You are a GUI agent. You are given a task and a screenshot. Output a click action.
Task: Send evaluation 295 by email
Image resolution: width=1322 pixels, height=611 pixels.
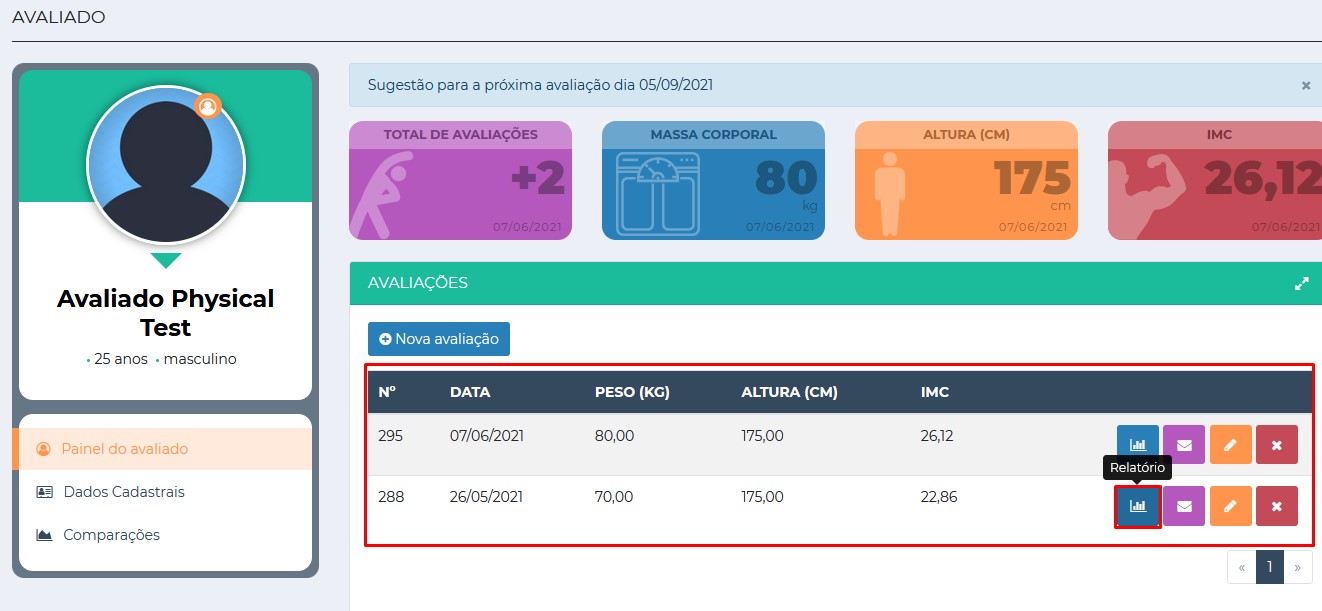click(1184, 445)
